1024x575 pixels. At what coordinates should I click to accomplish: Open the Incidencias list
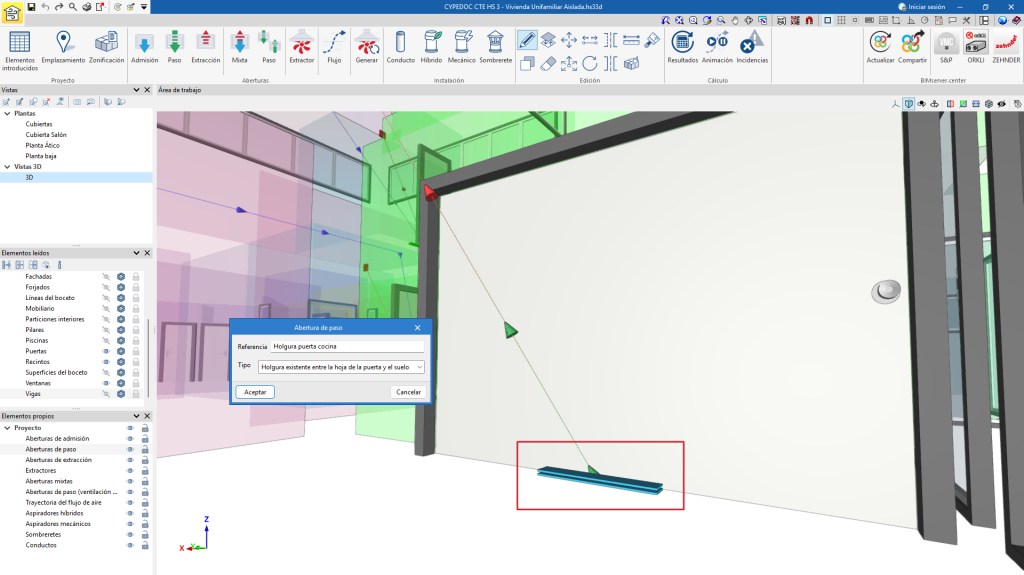tap(752, 47)
